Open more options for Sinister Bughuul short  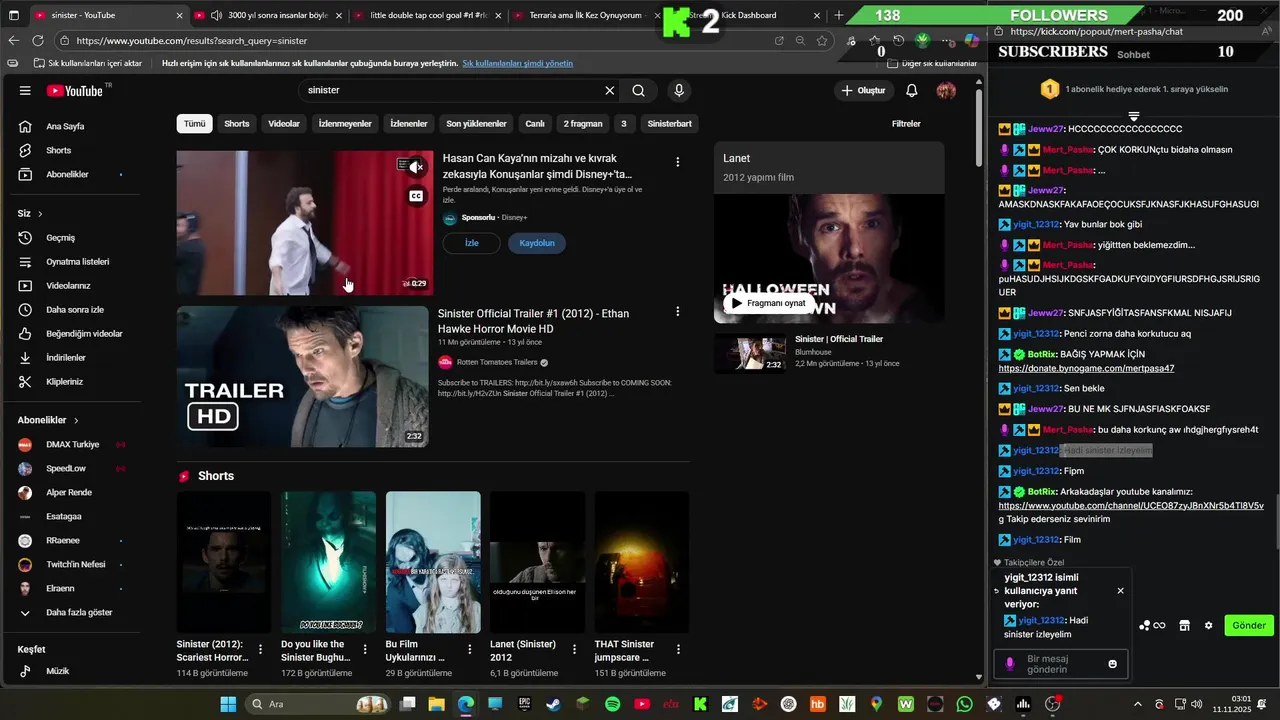point(365,649)
